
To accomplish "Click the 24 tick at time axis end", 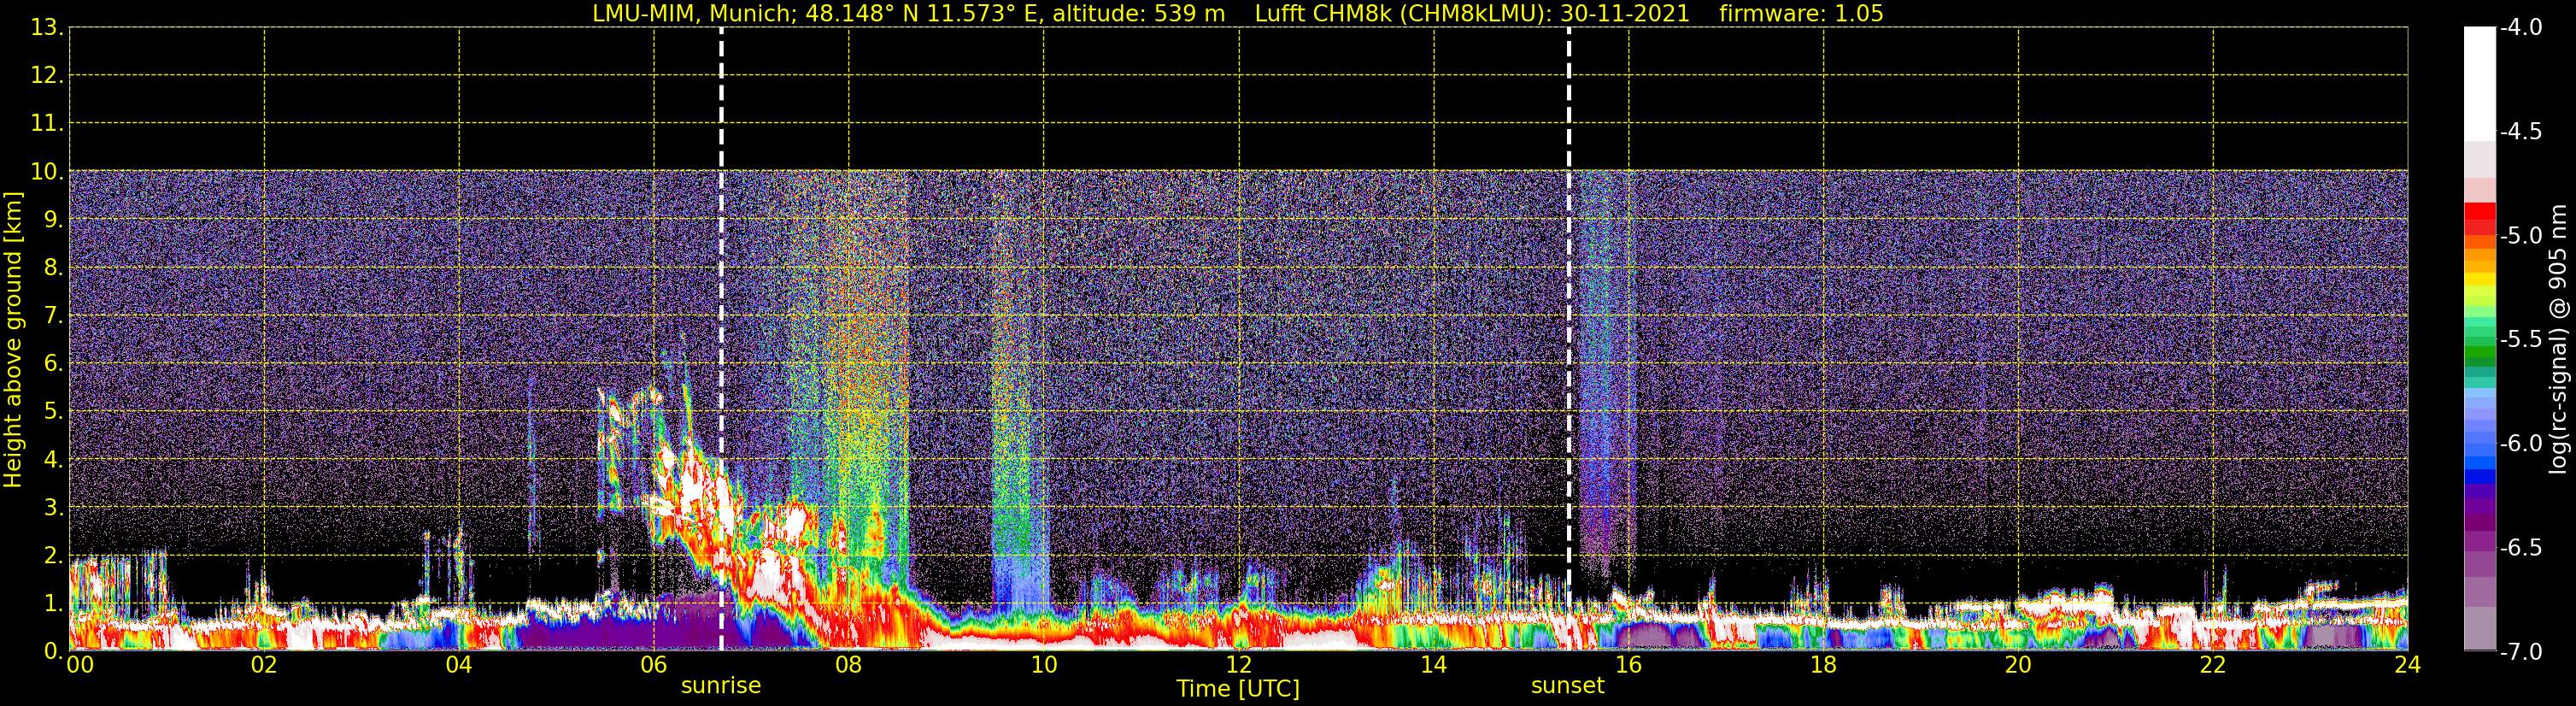I will point(2407,665).
